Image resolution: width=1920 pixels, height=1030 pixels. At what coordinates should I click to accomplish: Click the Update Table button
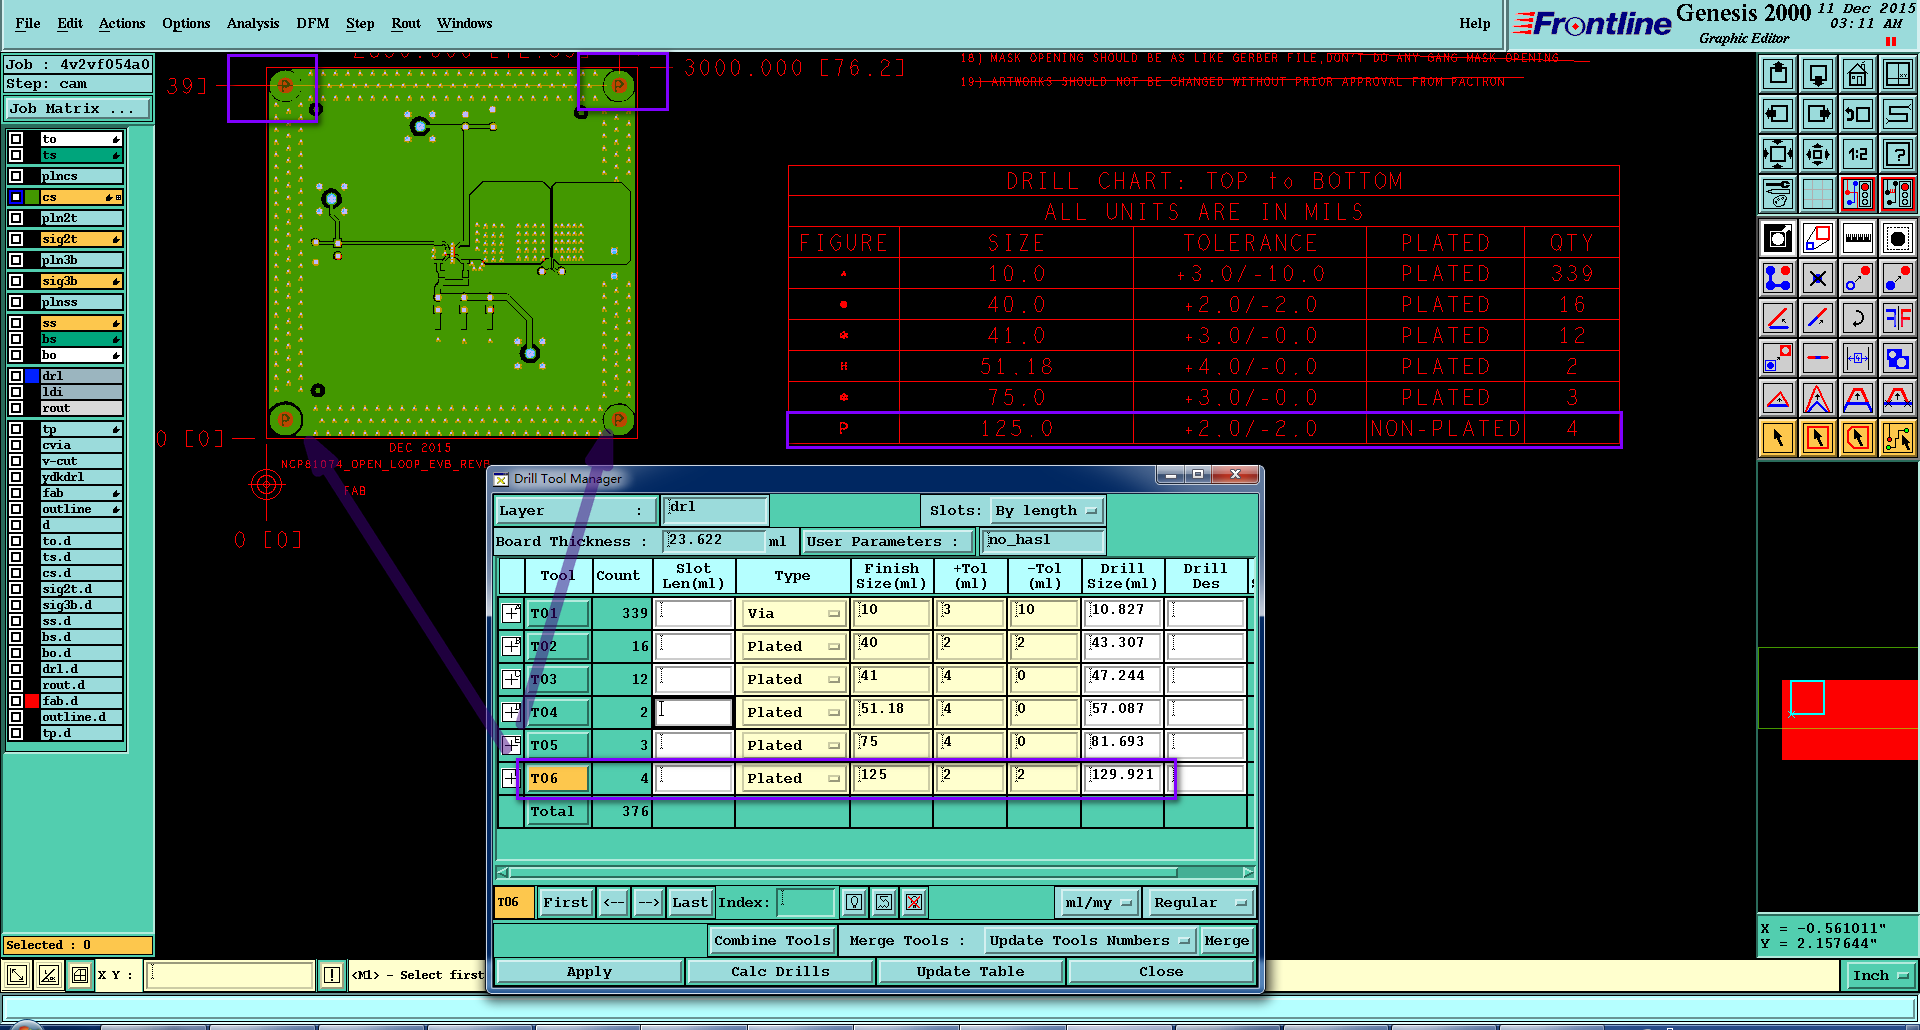[x=970, y=972]
